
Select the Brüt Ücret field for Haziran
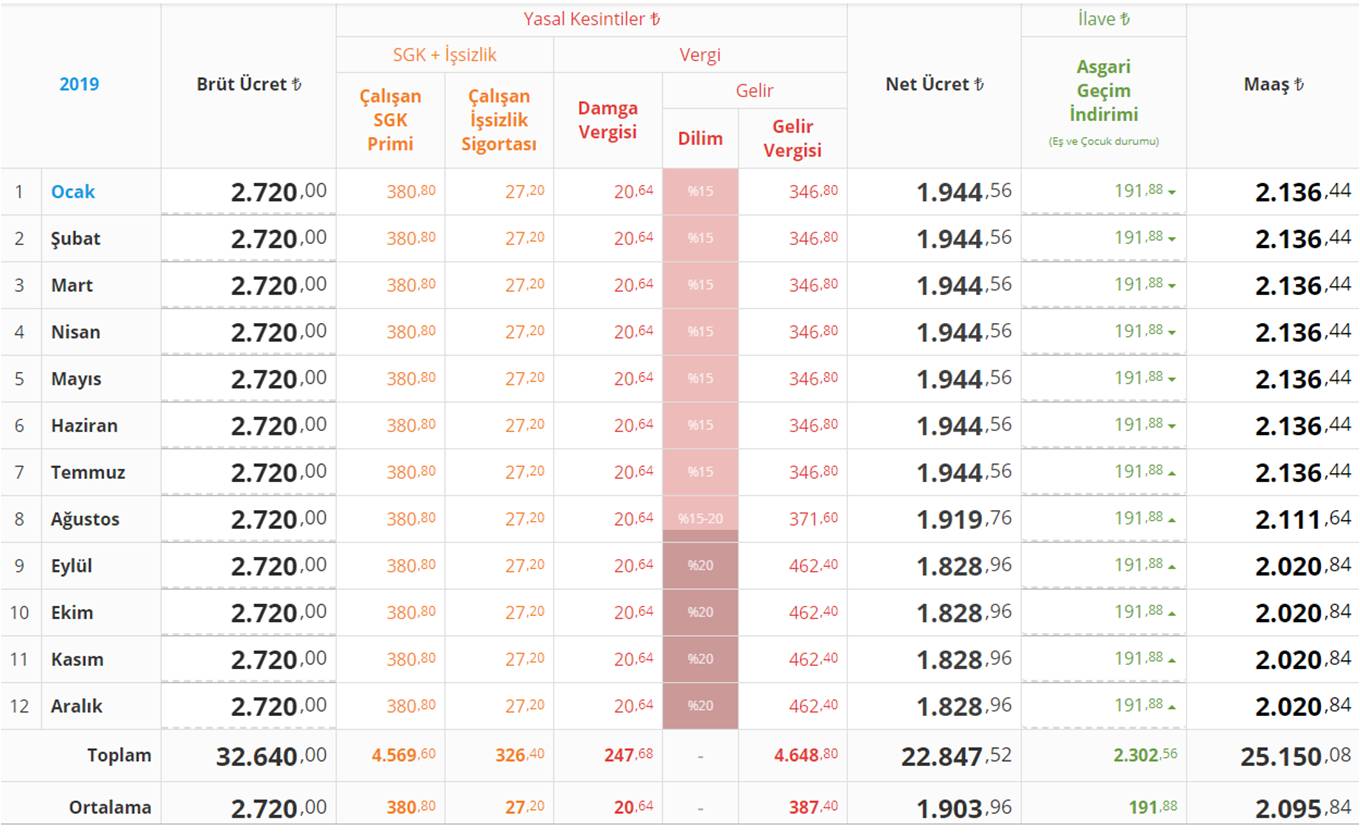coord(248,425)
